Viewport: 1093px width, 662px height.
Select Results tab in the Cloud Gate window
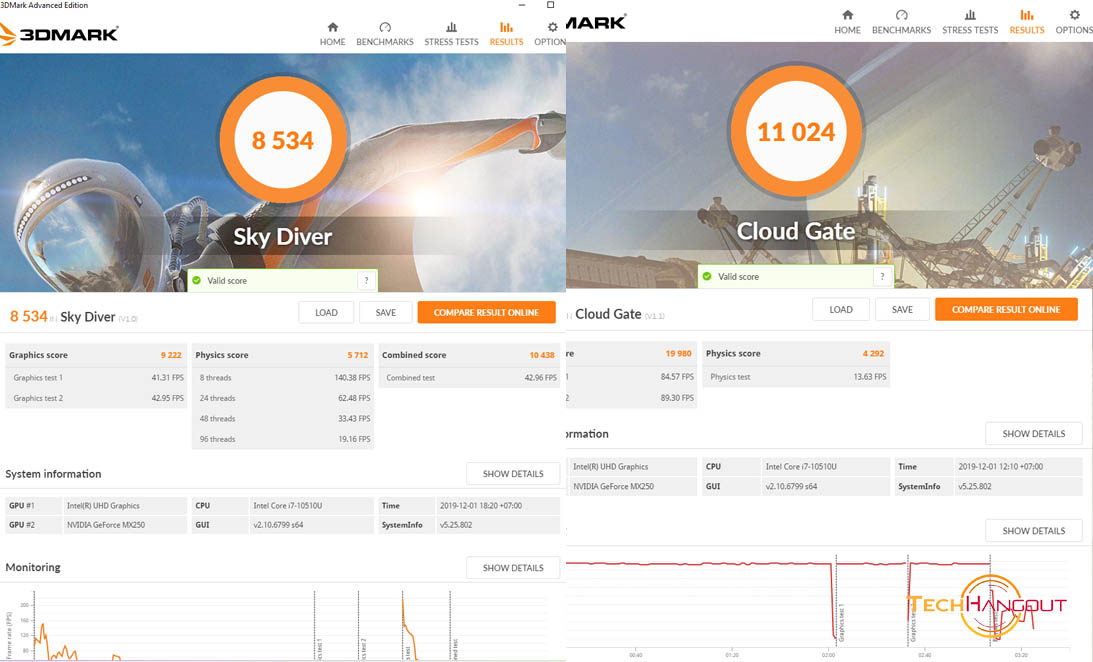pyautogui.click(x=1027, y=22)
